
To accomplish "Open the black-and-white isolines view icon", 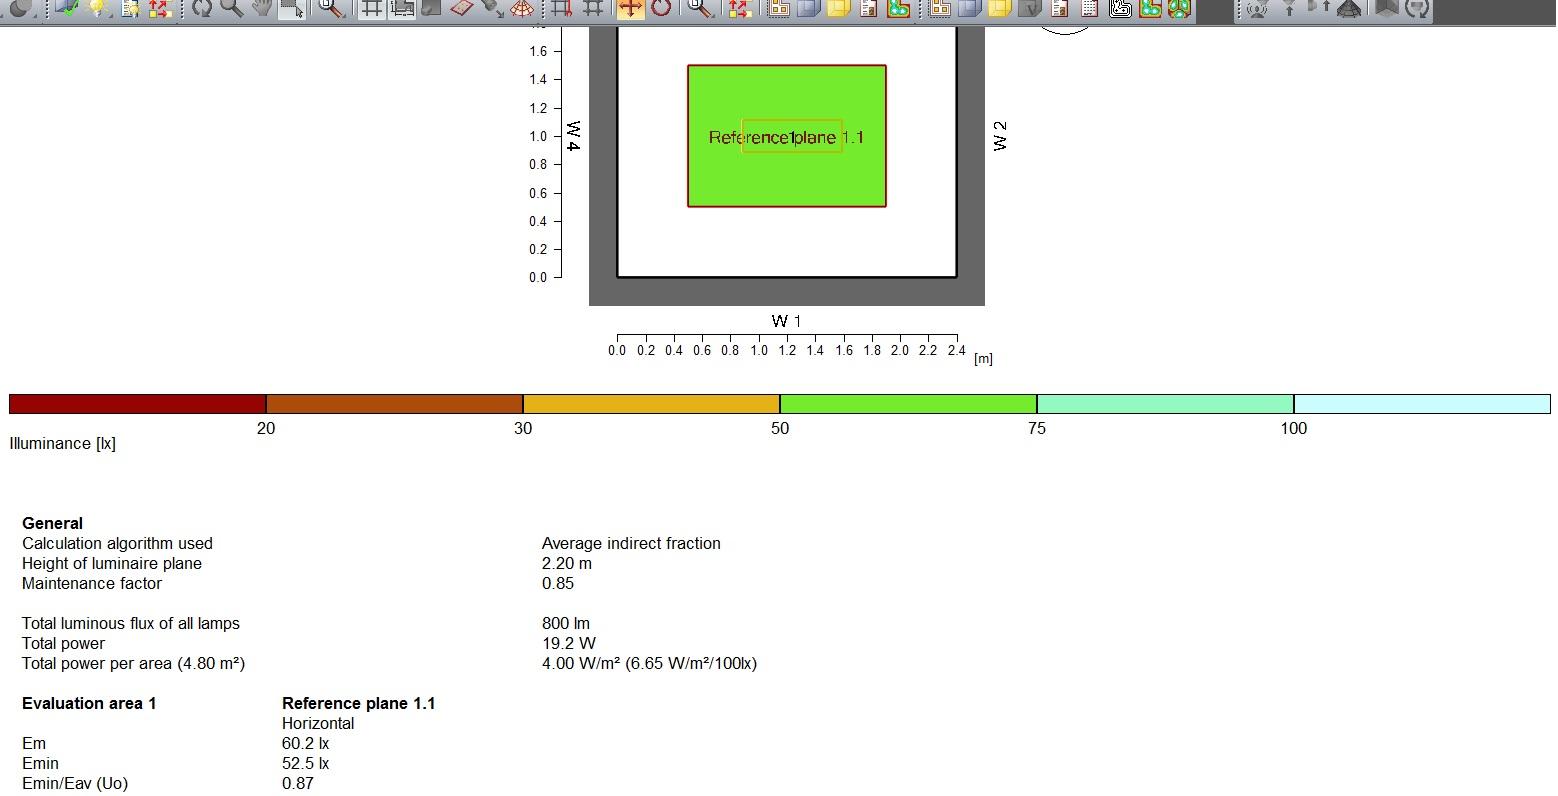I will [x=1120, y=8].
